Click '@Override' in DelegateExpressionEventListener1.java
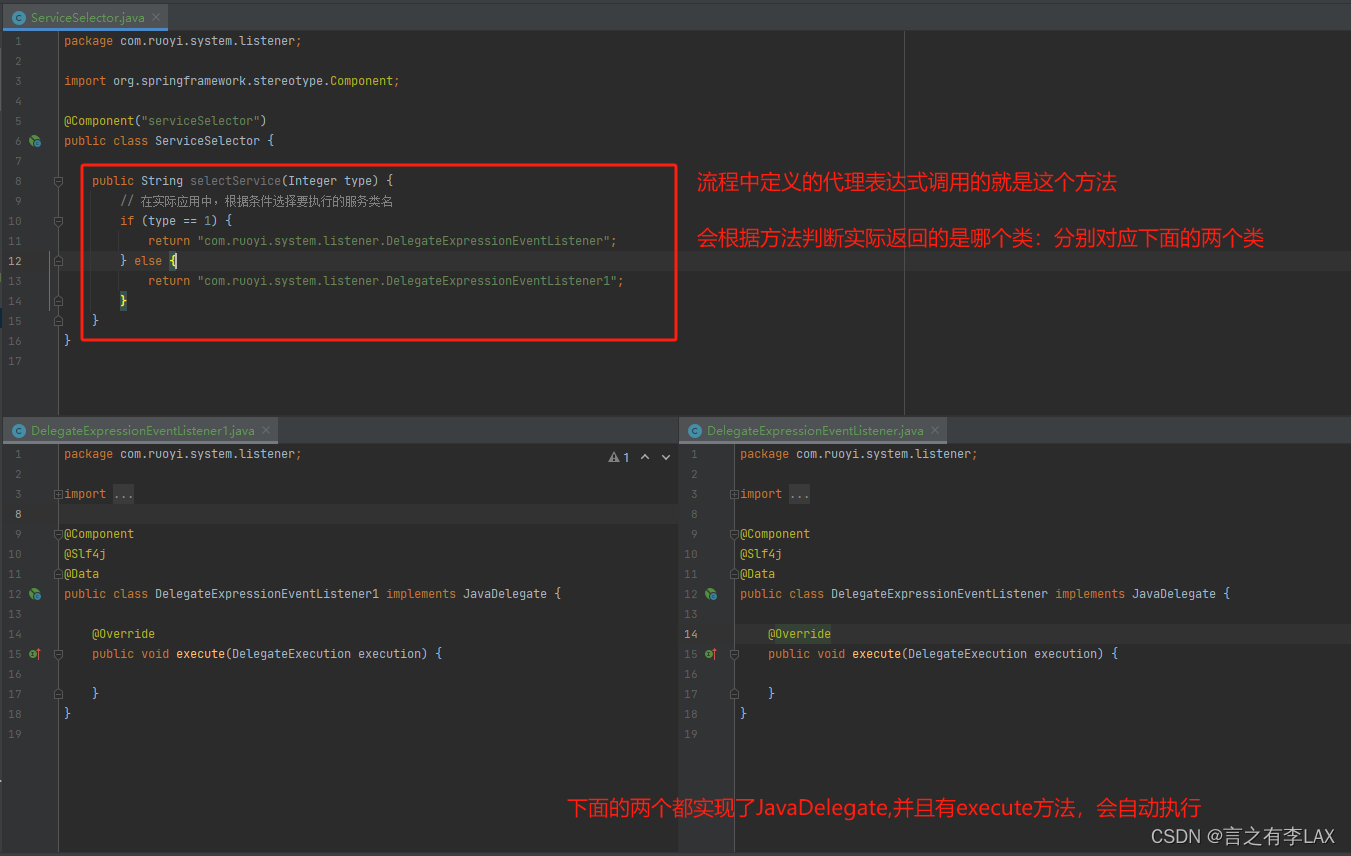This screenshot has height=856, width=1351. (123, 634)
